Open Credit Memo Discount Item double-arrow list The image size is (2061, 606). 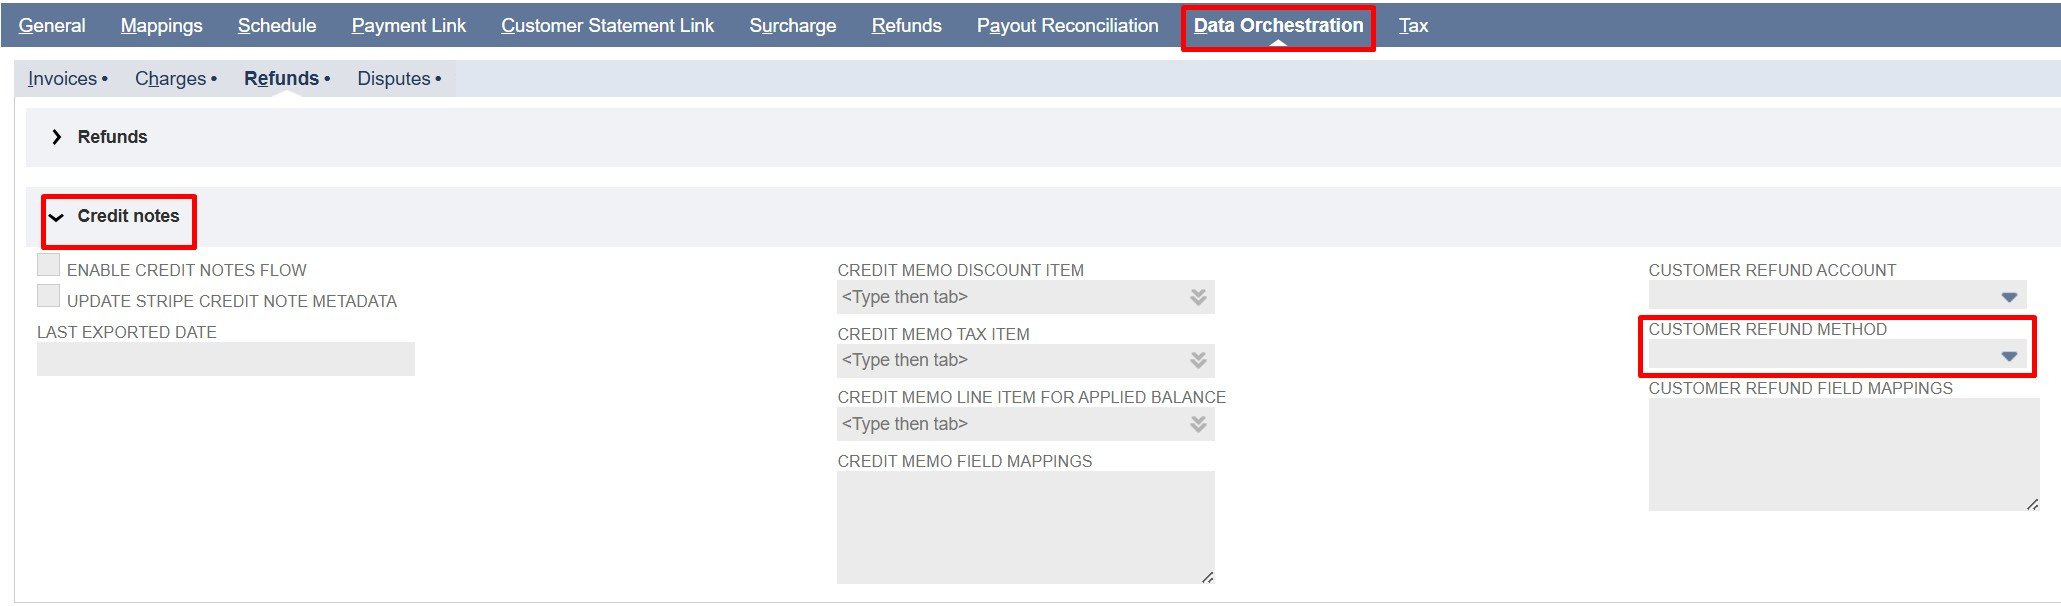click(1198, 297)
